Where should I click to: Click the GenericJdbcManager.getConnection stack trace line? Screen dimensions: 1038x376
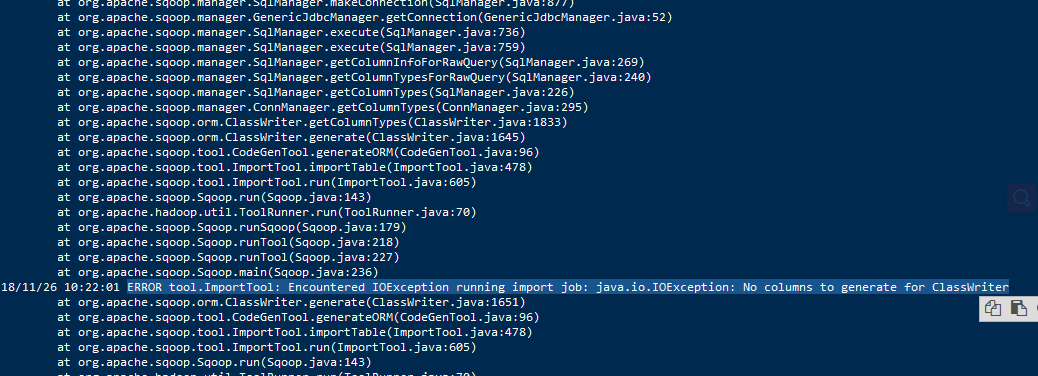(365, 17)
